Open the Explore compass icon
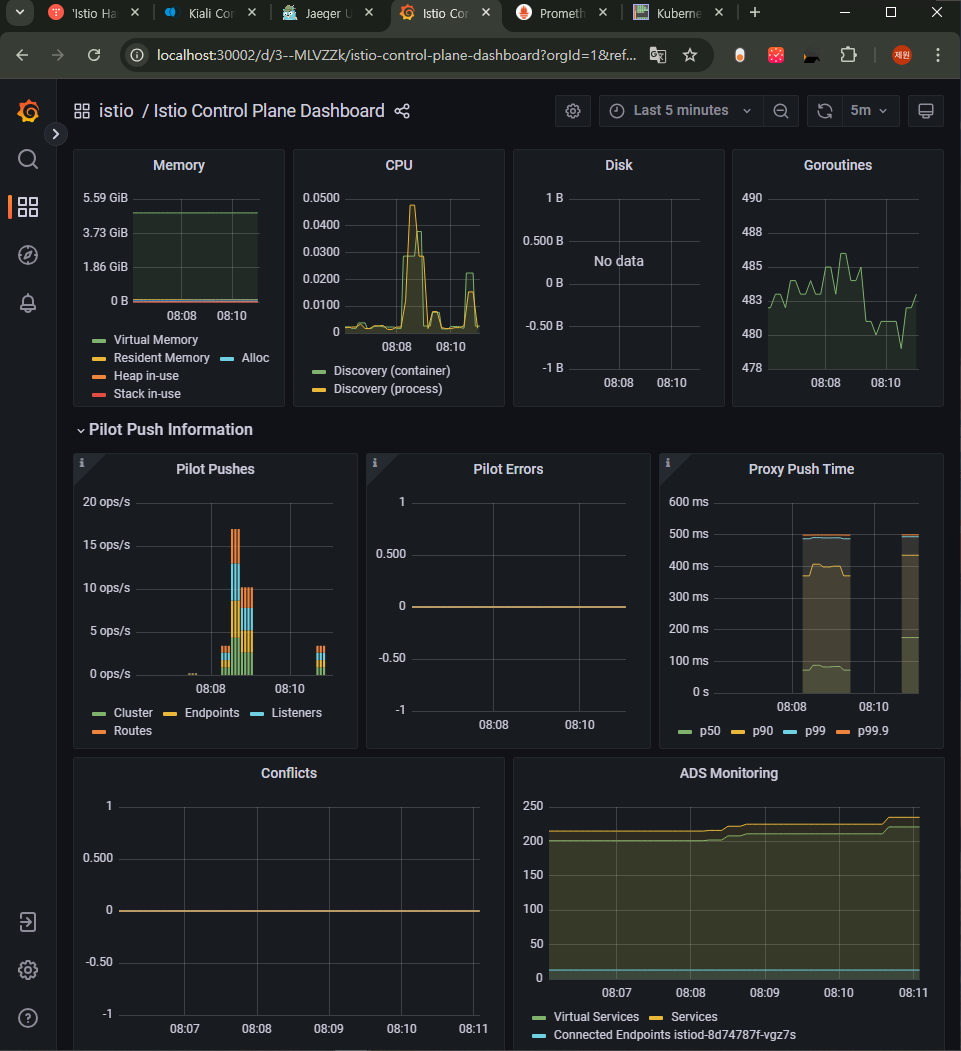Viewport: 961px width, 1051px height. tap(27, 255)
